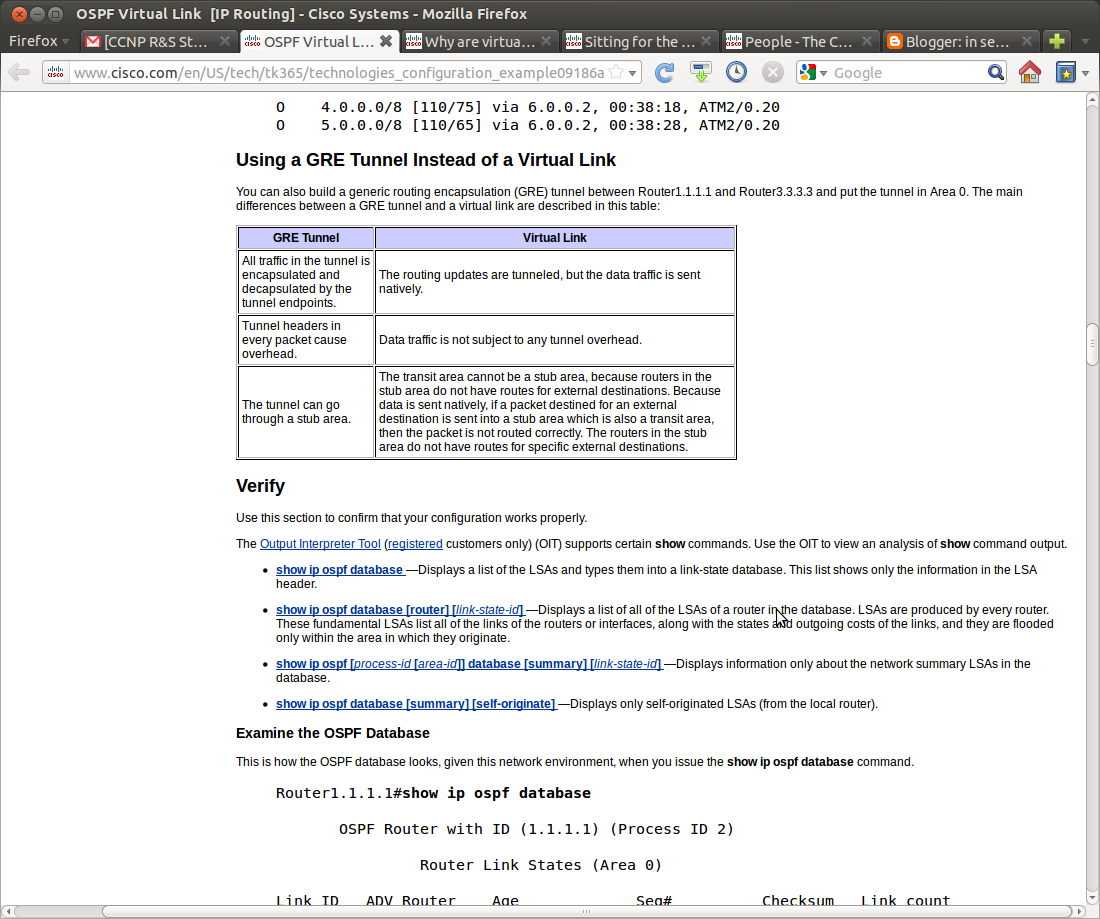Close the CCNP R&S tab

(x=224, y=41)
